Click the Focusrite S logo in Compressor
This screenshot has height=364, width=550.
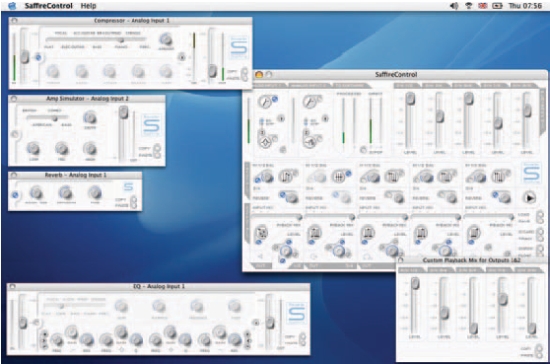[239, 47]
